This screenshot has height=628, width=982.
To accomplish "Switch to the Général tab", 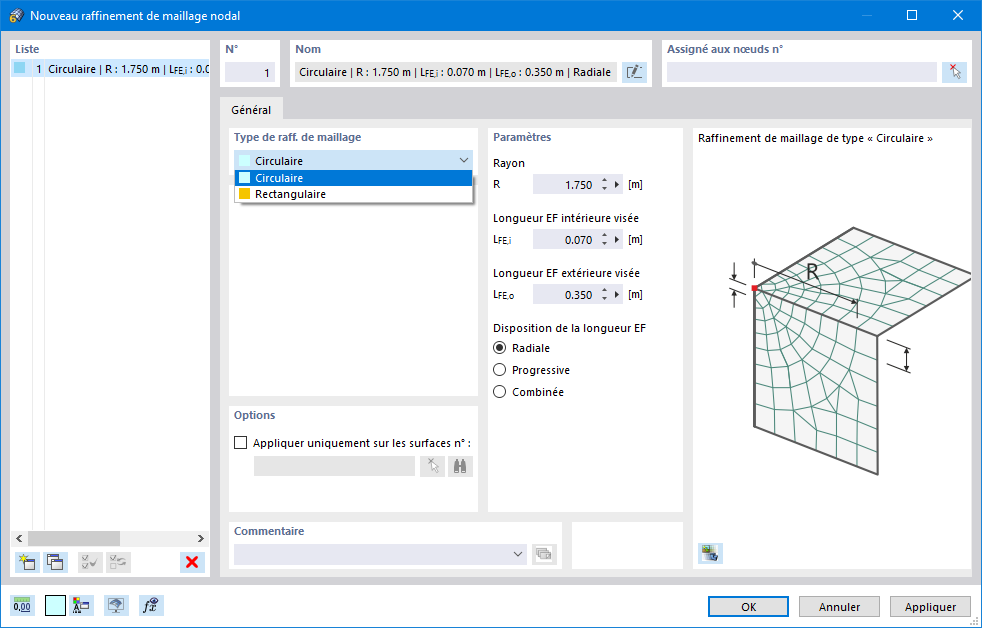I will pos(251,110).
